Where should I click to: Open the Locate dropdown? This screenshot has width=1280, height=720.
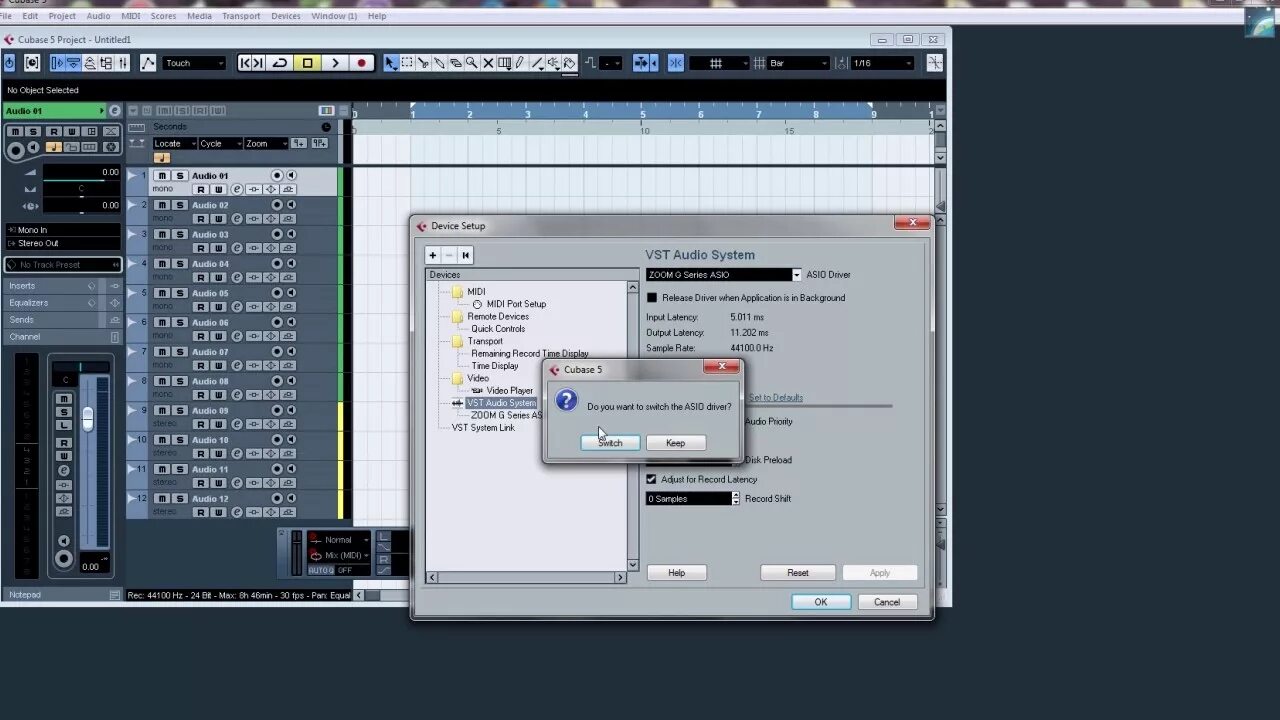pos(174,144)
